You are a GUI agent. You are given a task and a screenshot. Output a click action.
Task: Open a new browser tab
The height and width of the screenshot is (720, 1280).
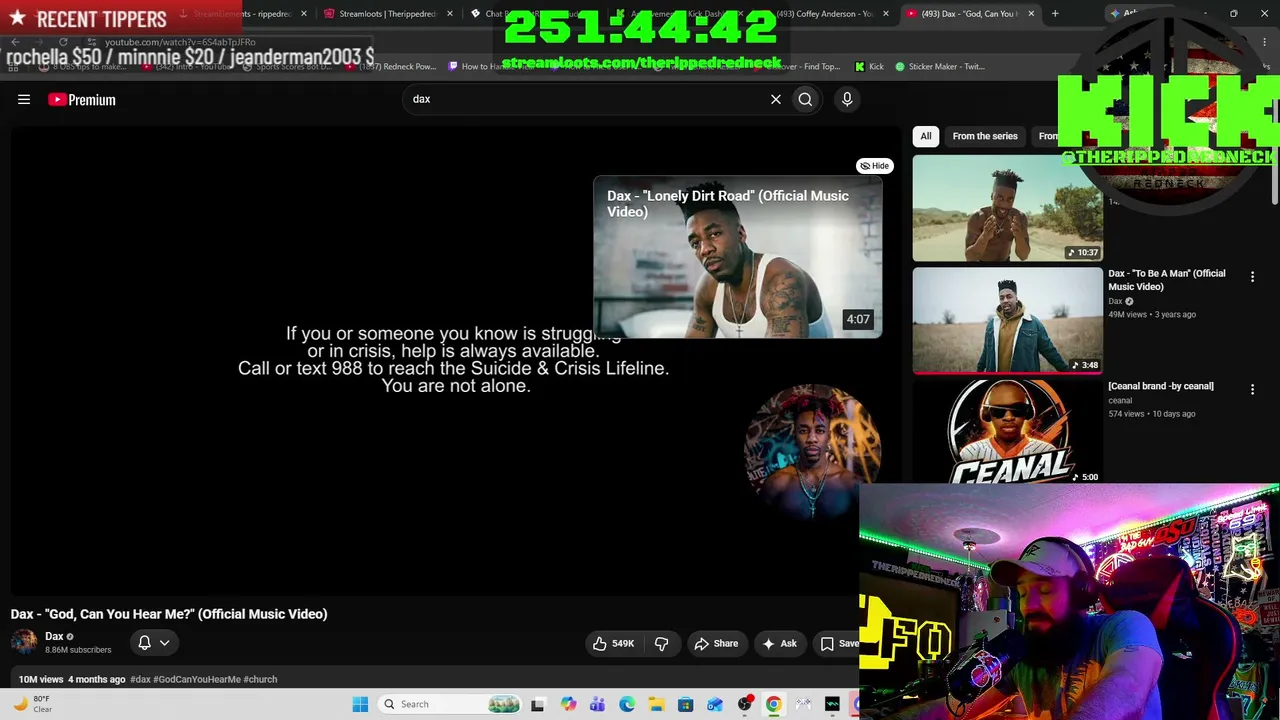point(1055,14)
